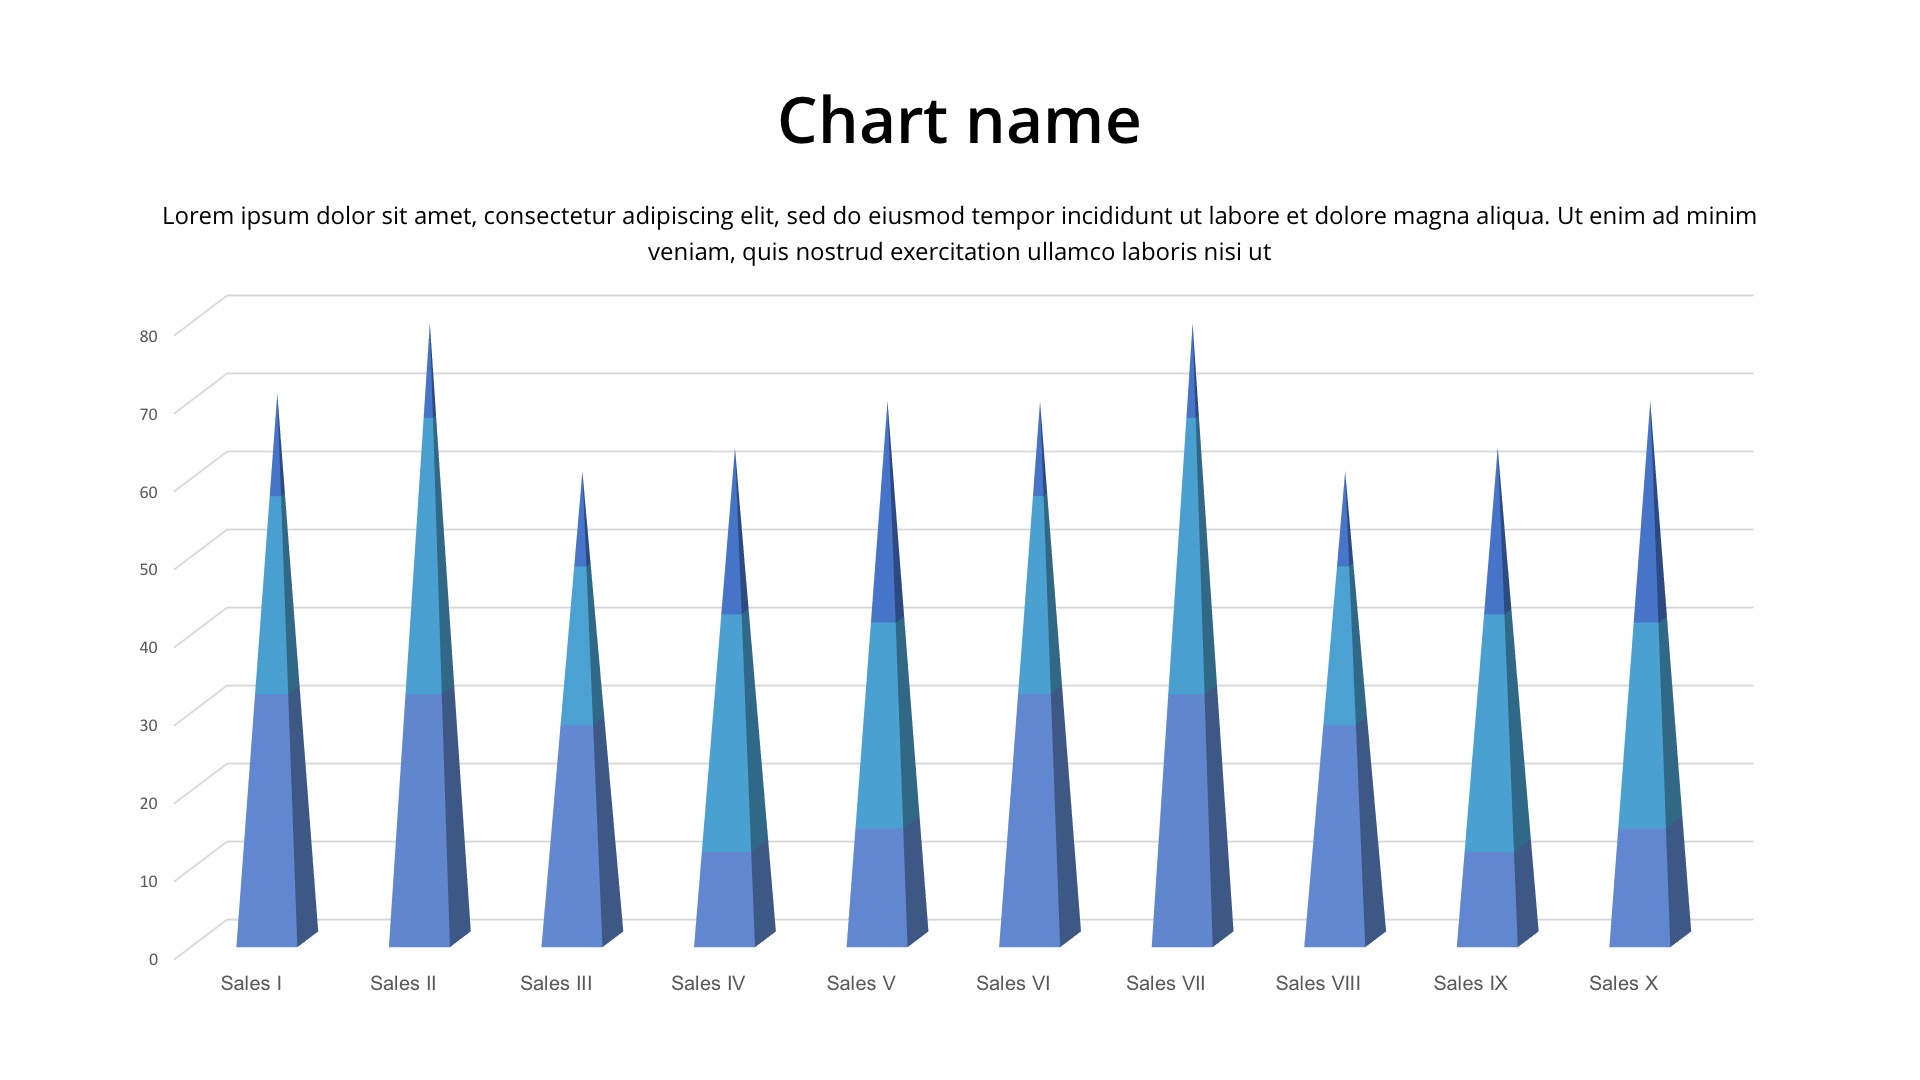Click the Chart name title

coord(959,121)
